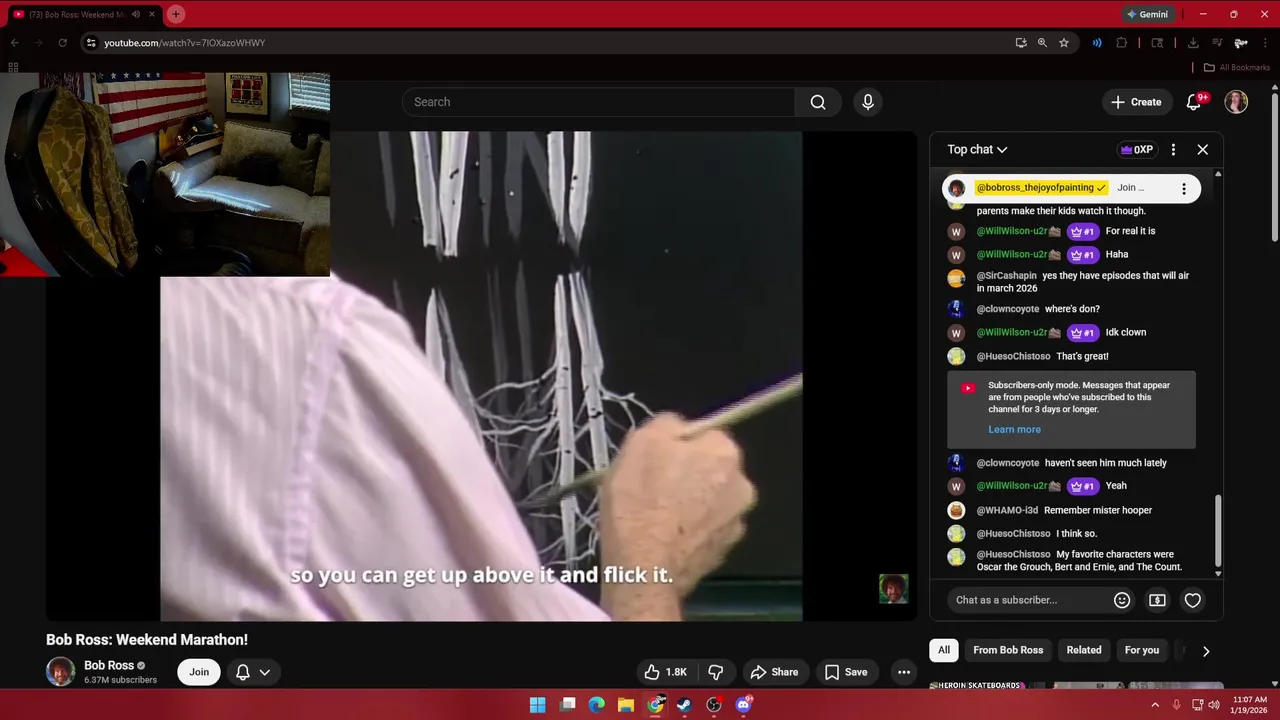
Task: Click the Bob Ross channel avatar
Action: click(x=60, y=672)
